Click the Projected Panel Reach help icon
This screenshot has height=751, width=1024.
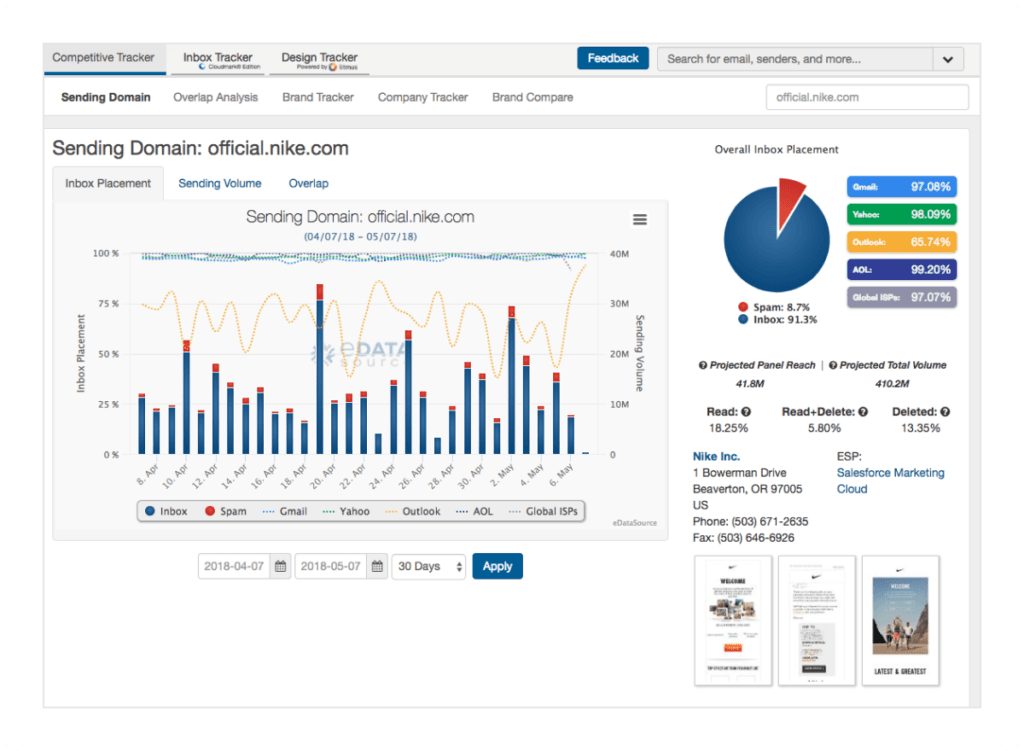pos(703,366)
